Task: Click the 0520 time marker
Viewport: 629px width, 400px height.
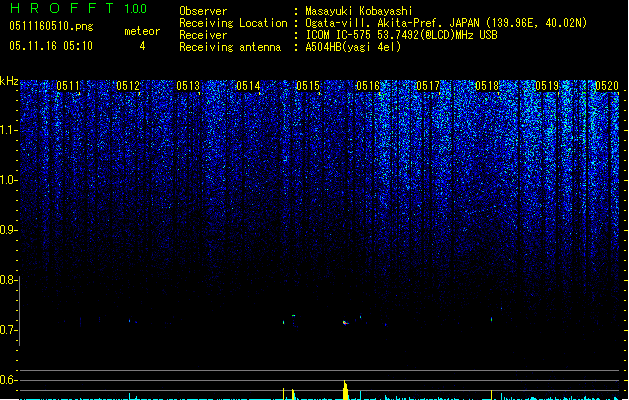Action: [x=607, y=86]
